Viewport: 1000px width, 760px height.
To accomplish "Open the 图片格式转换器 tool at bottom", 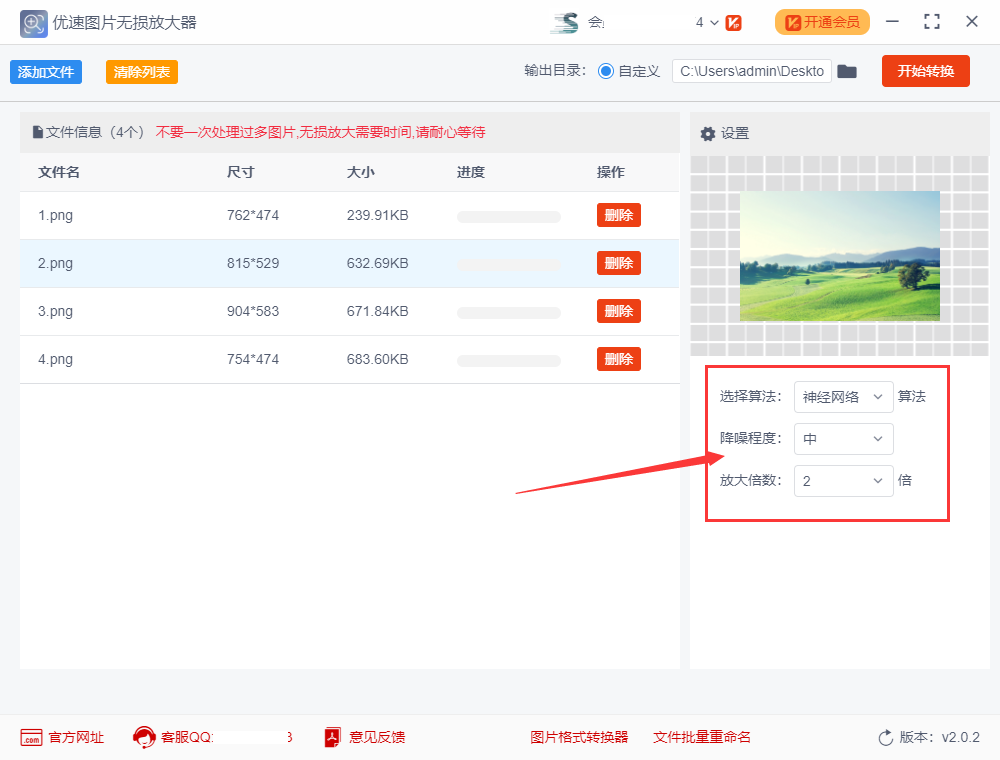I will pyautogui.click(x=578, y=737).
